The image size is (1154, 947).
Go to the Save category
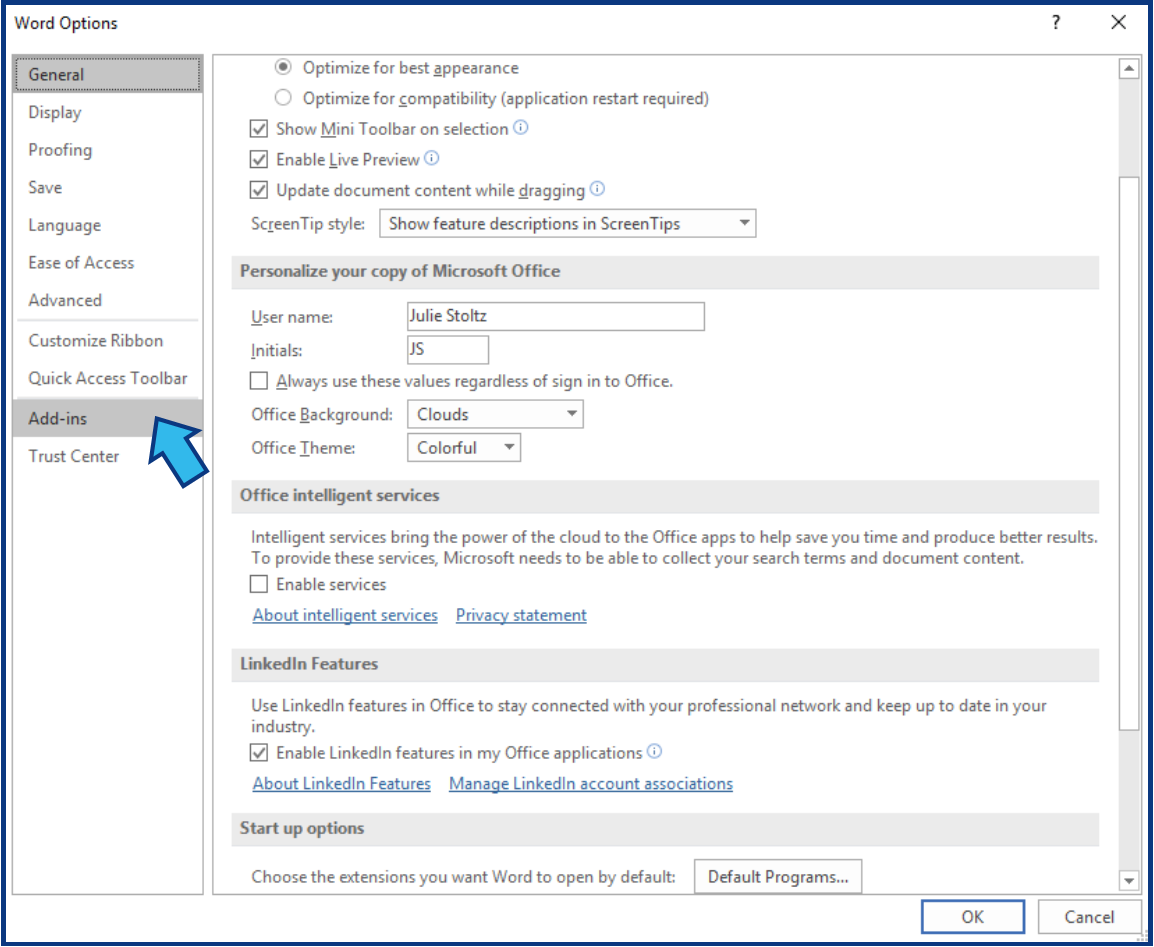(x=107, y=187)
